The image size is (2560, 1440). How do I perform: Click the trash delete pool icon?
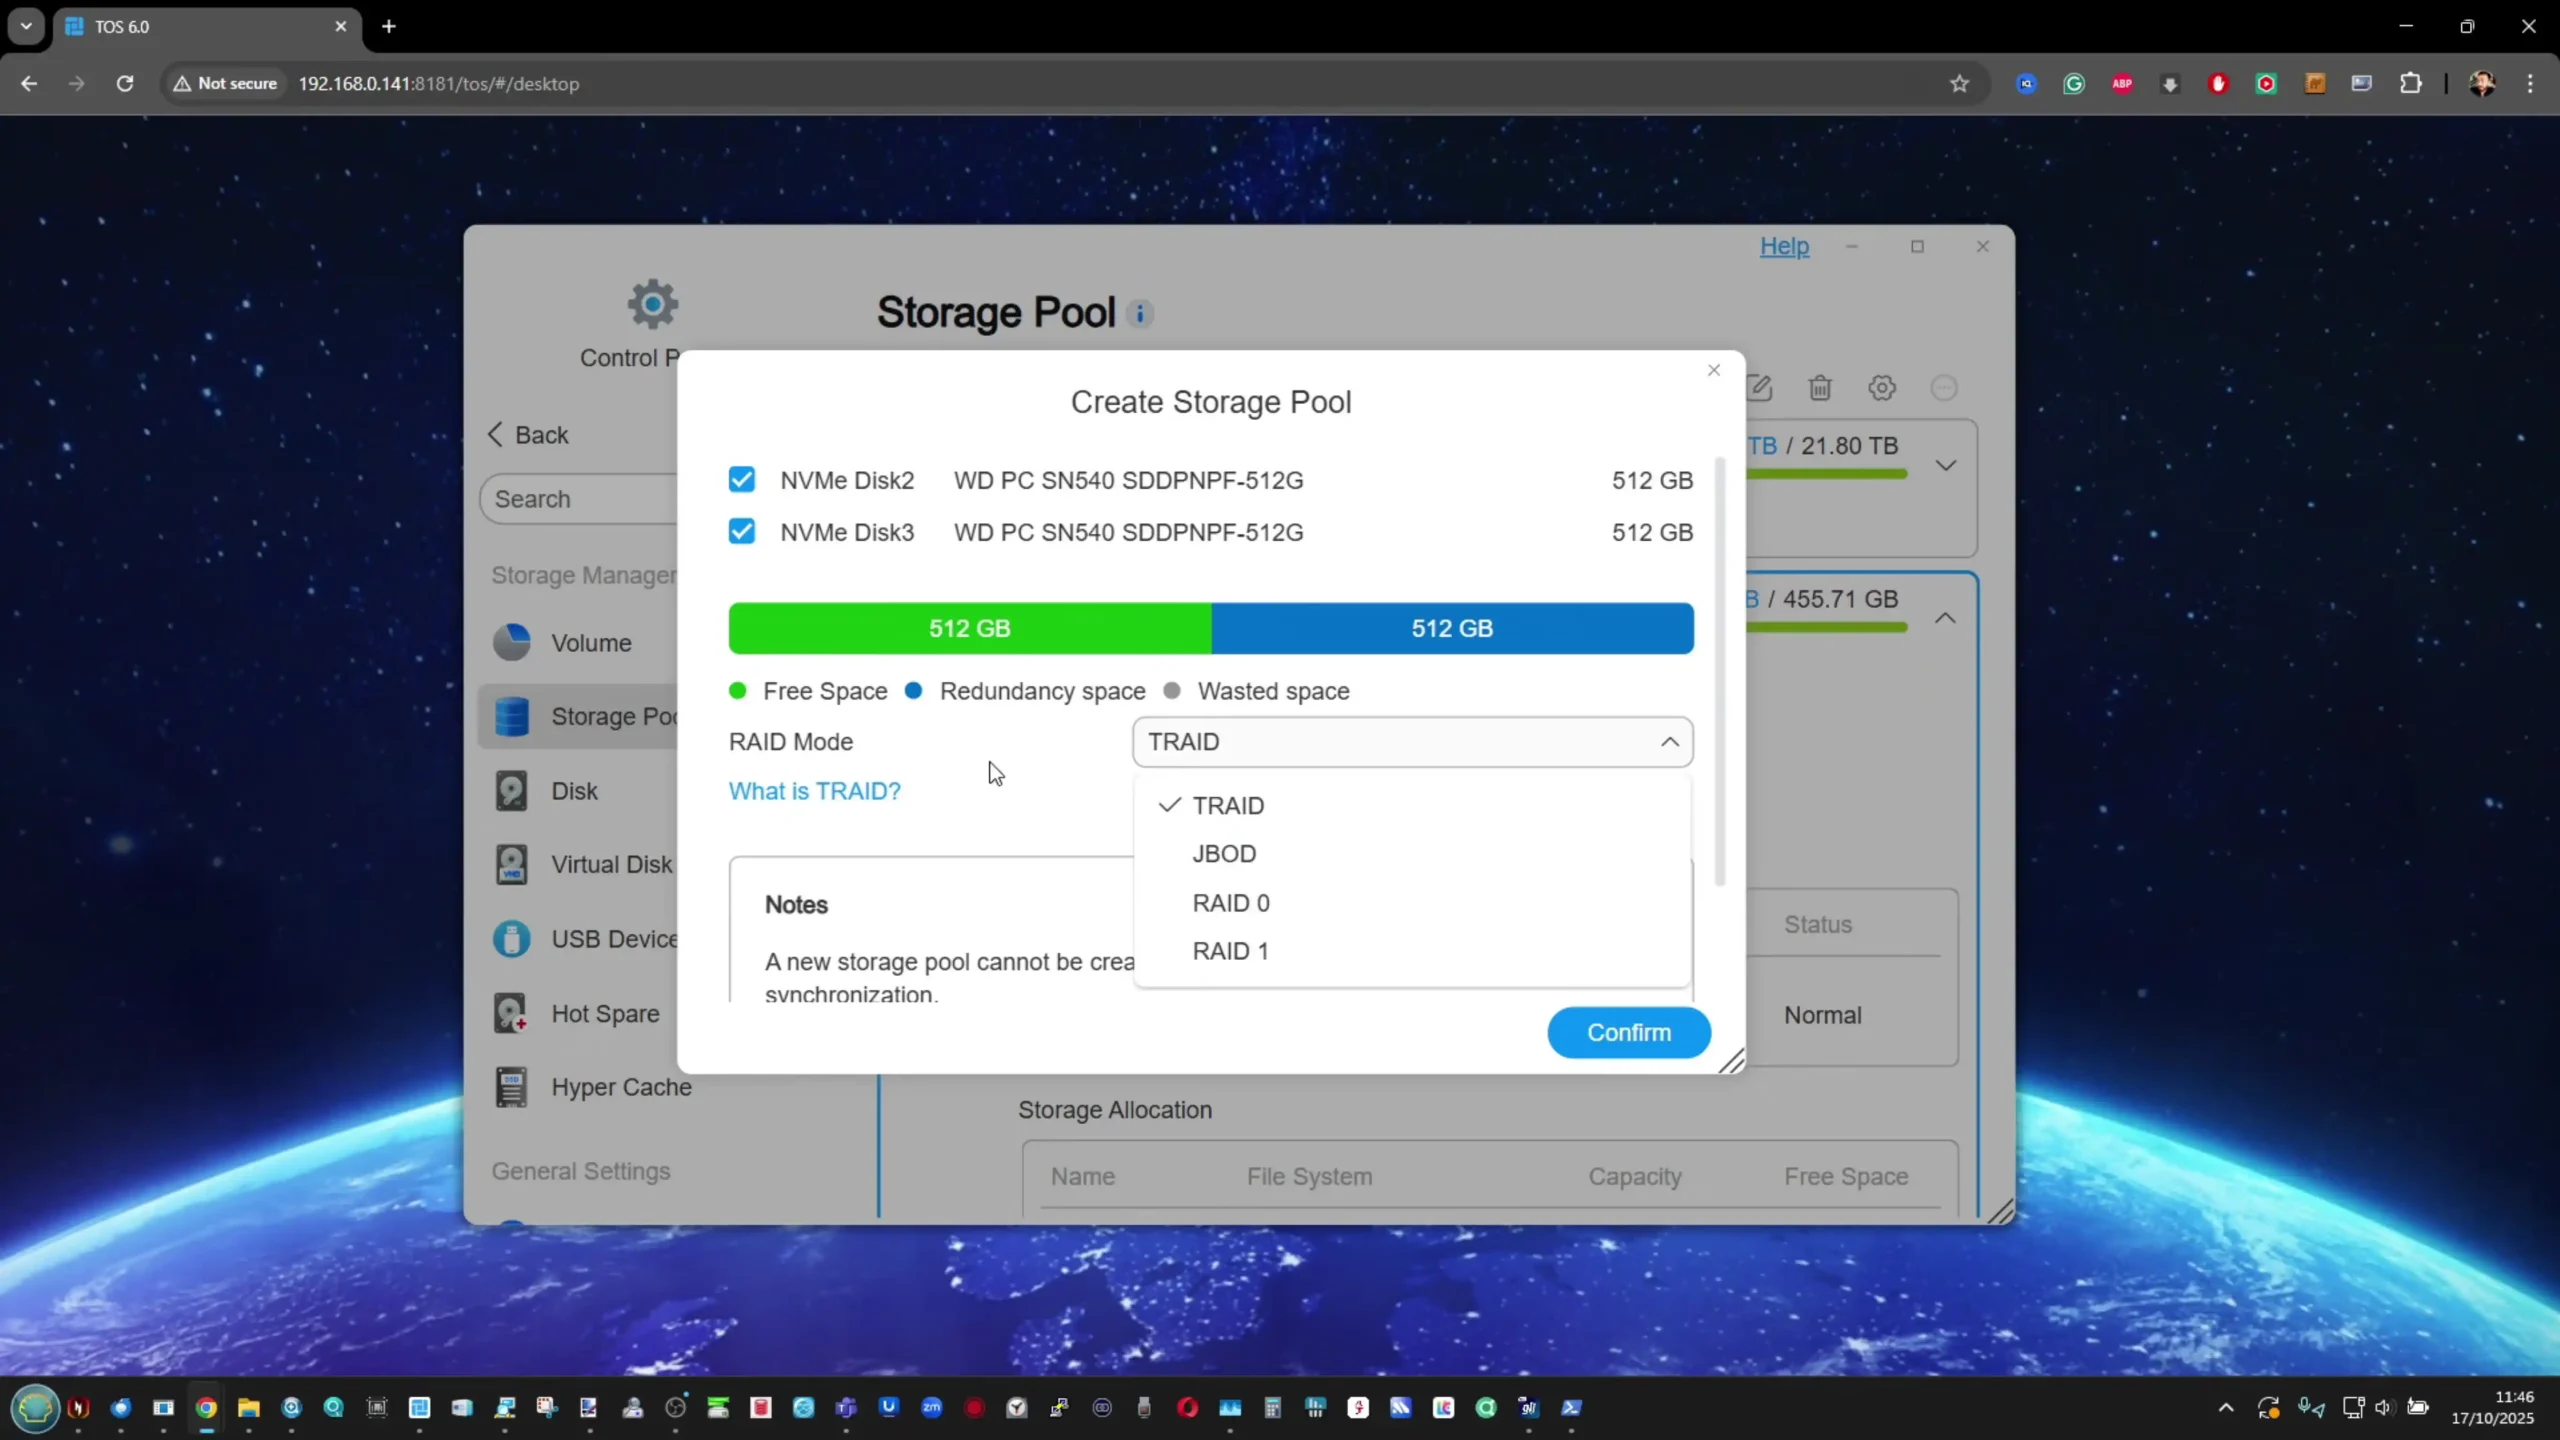1820,388
